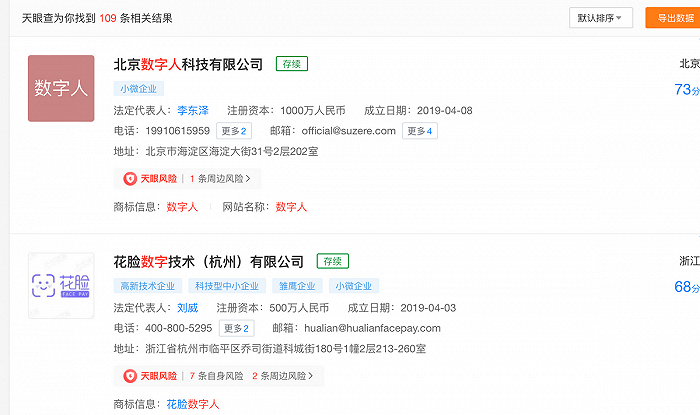Click 天眼风险 shield icon for 花脸数字技术
The width and height of the screenshot is (700, 415).
pos(130,376)
